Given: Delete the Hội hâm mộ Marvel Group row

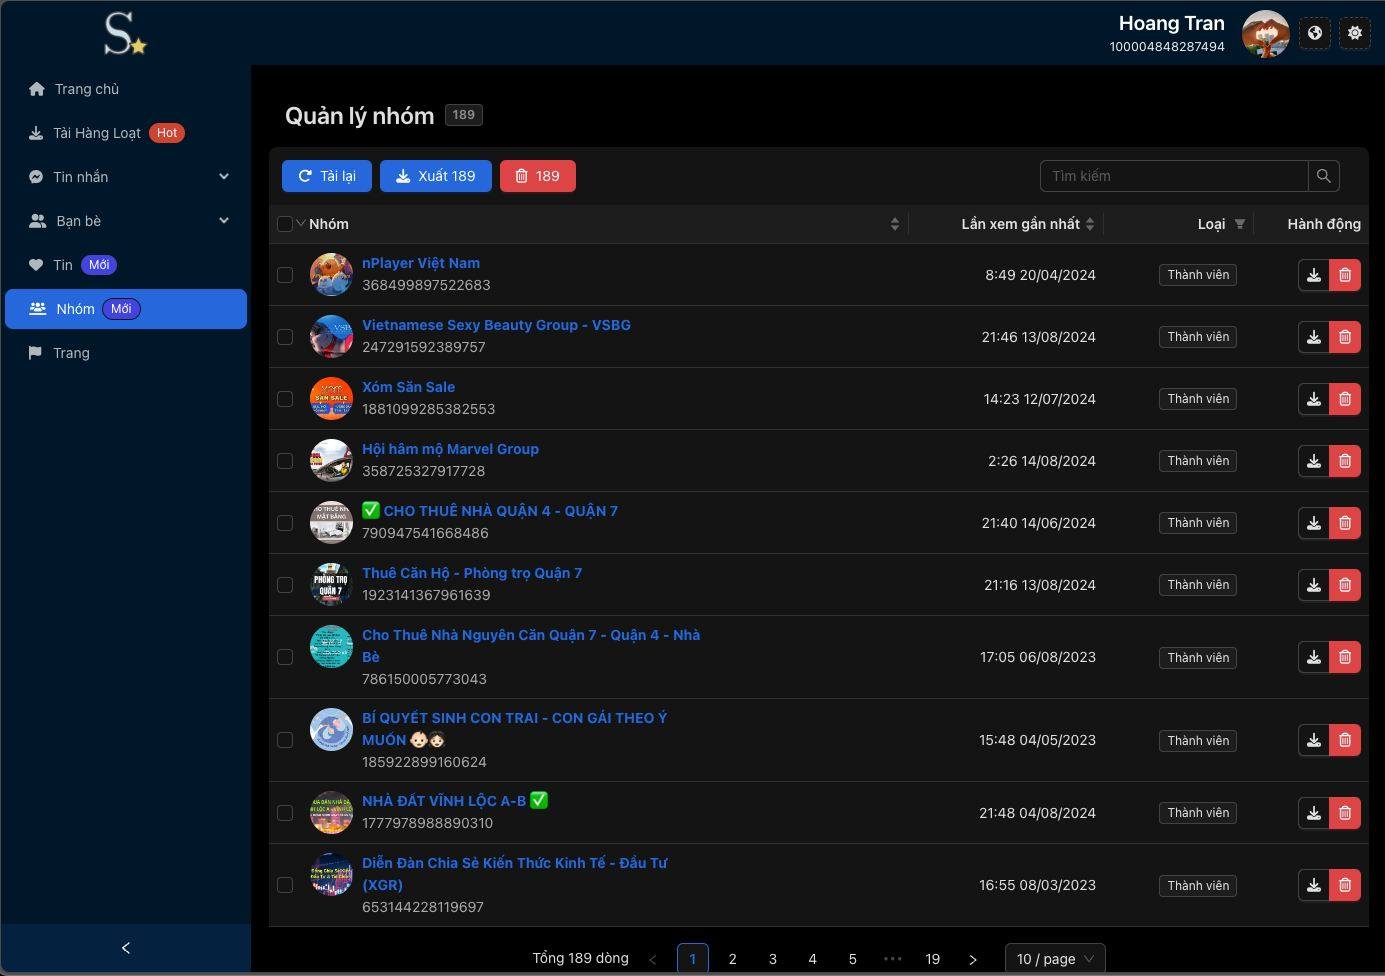Looking at the screenshot, I should pos(1345,461).
